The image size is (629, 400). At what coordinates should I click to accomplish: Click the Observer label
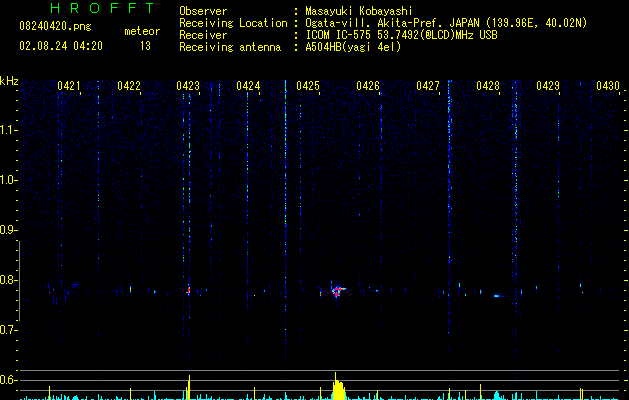[203, 11]
